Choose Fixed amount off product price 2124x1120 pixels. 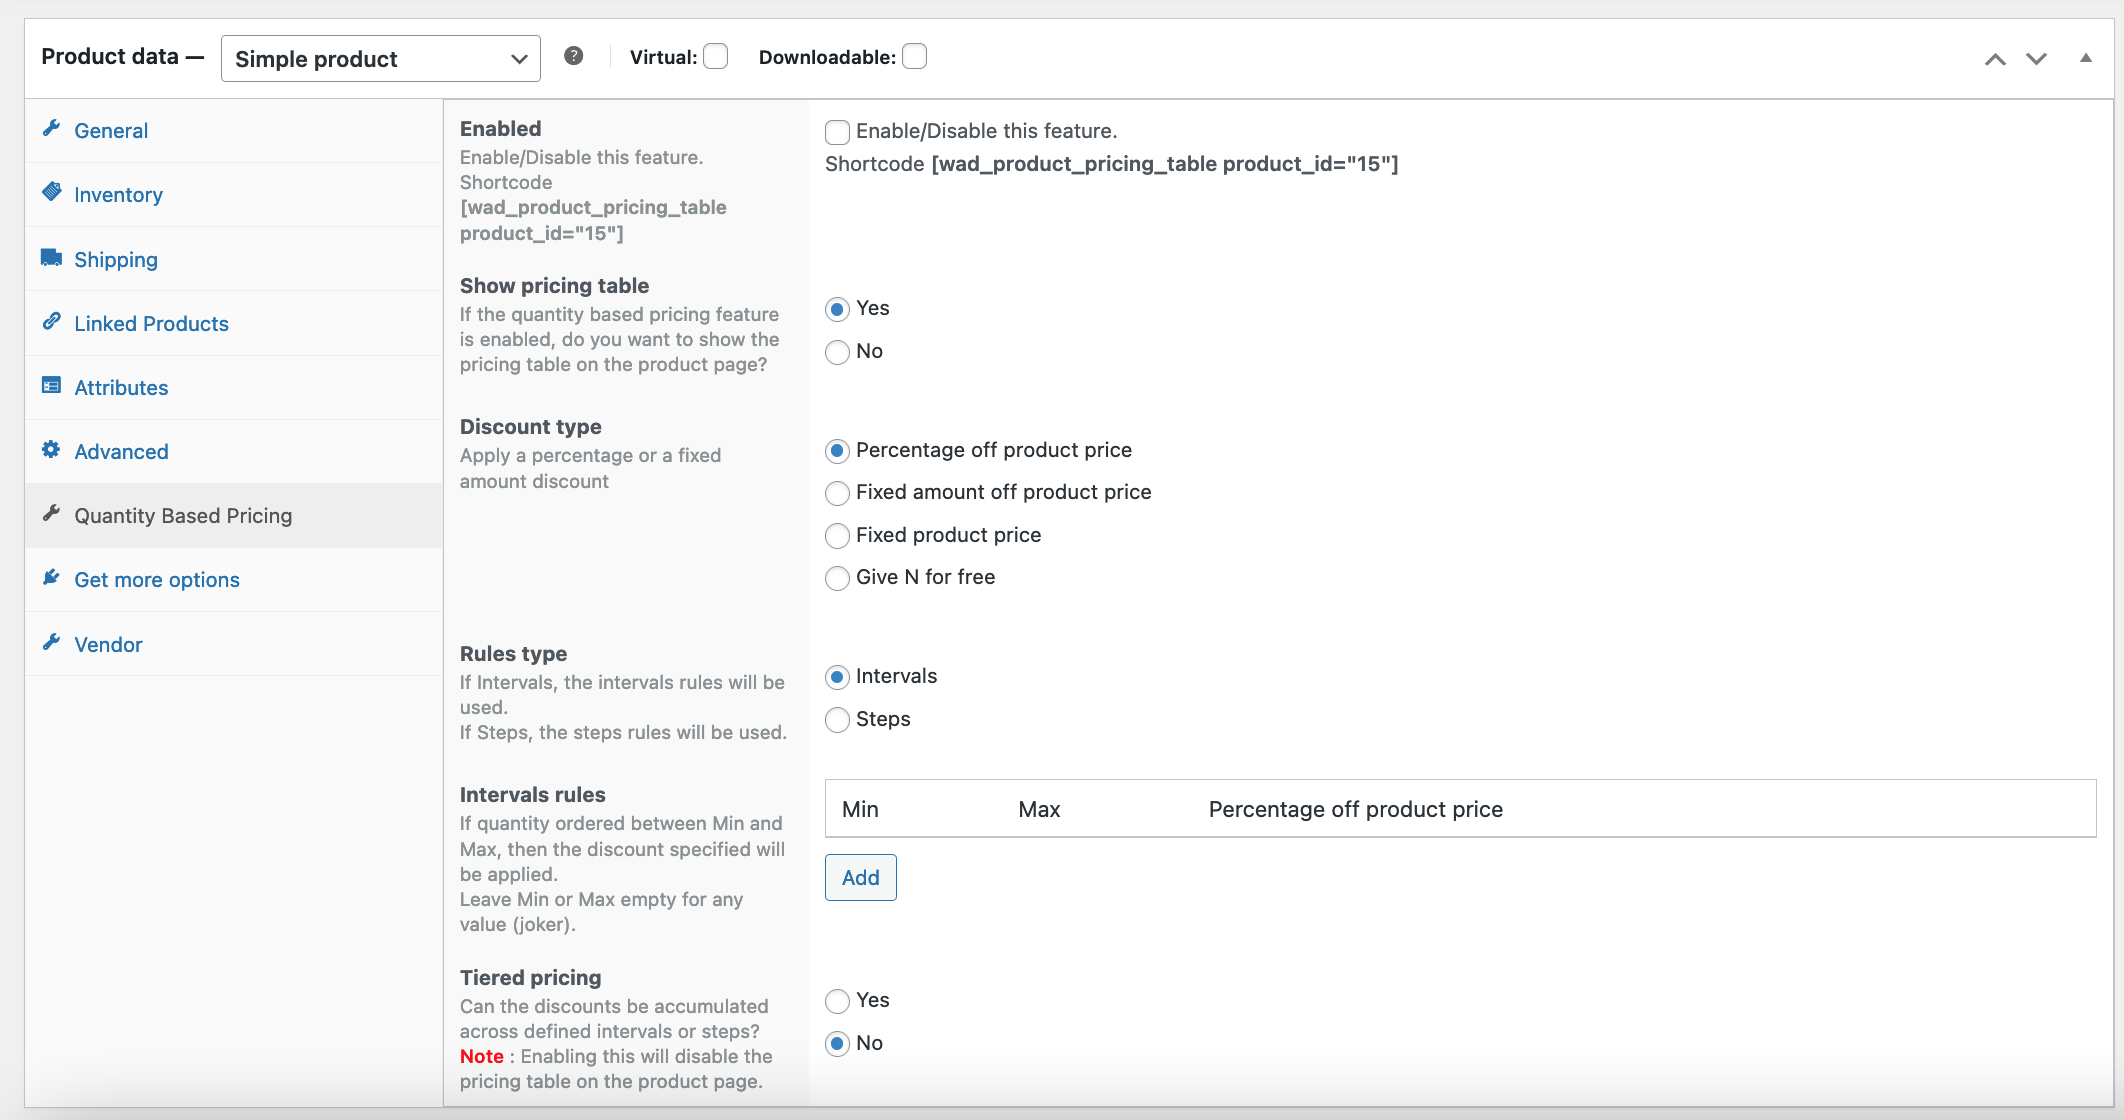(x=837, y=493)
